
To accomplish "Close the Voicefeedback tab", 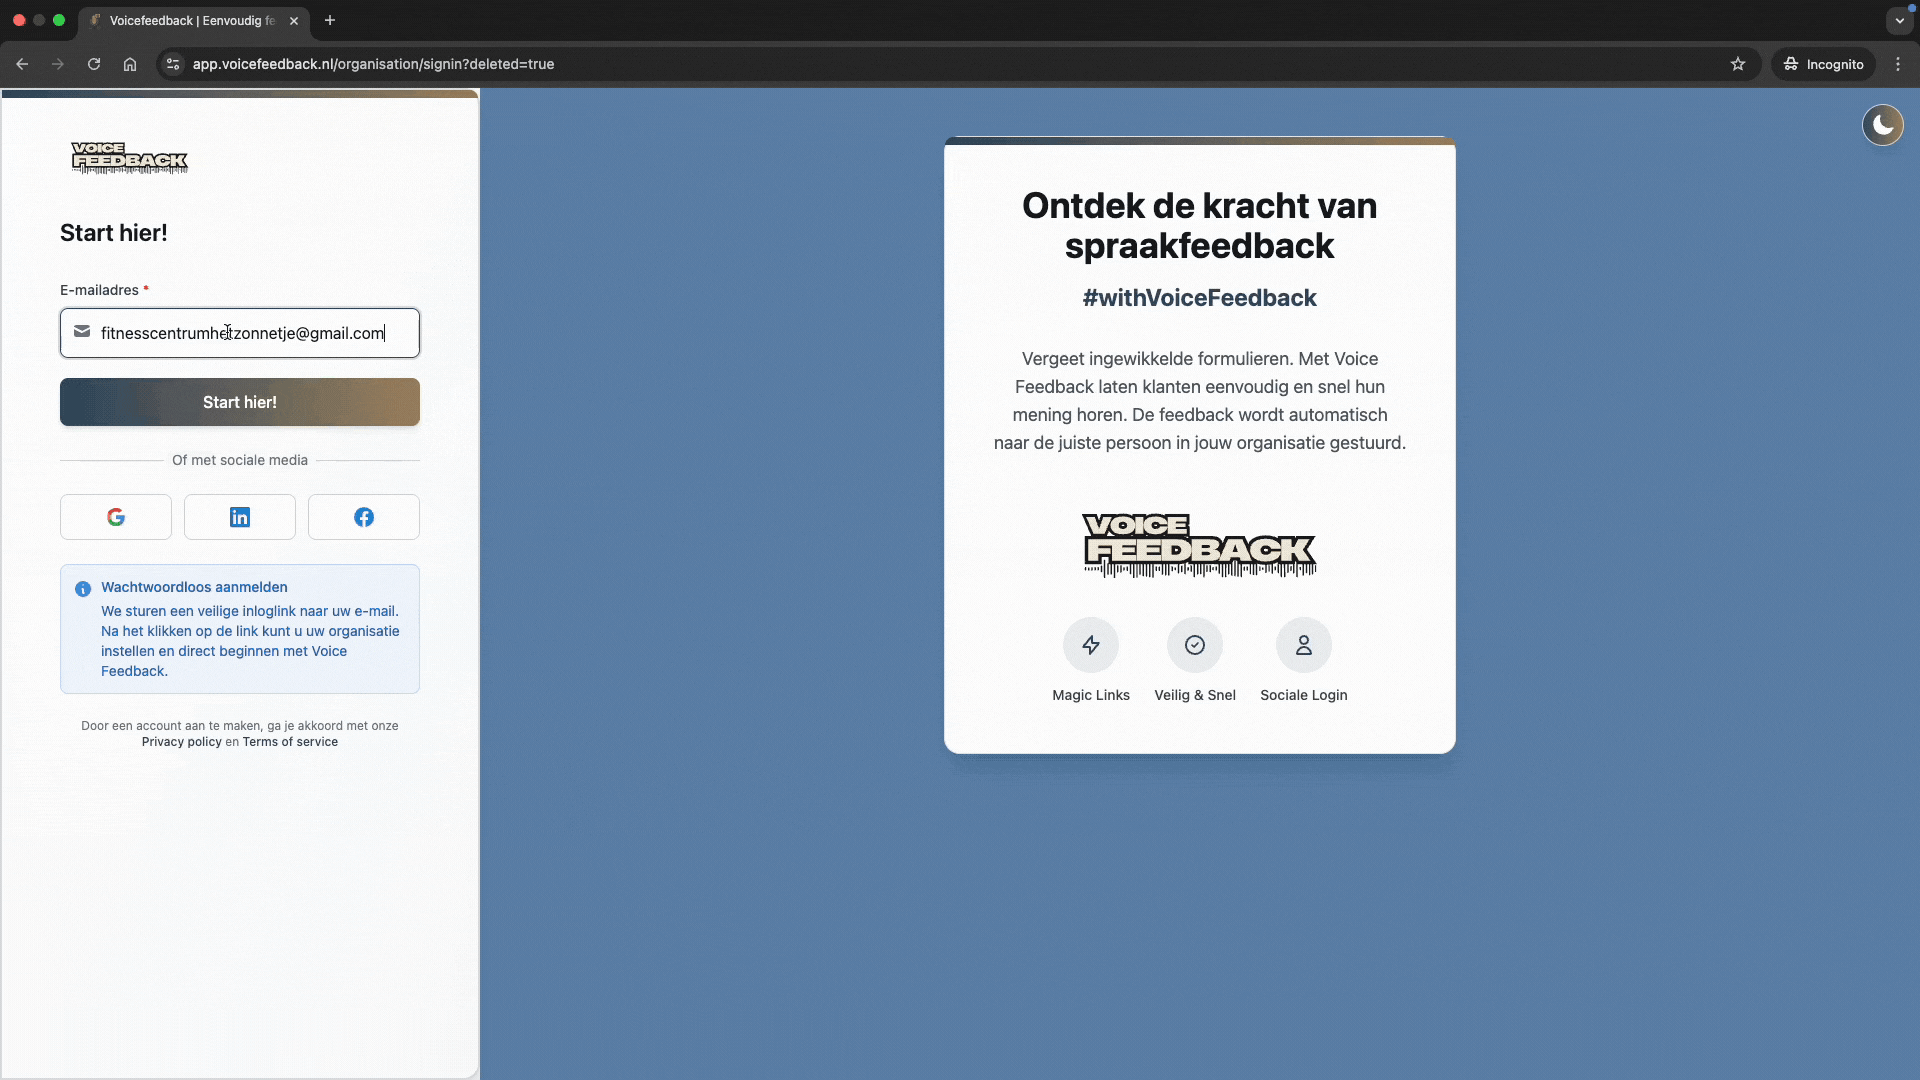I will click(294, 20).
